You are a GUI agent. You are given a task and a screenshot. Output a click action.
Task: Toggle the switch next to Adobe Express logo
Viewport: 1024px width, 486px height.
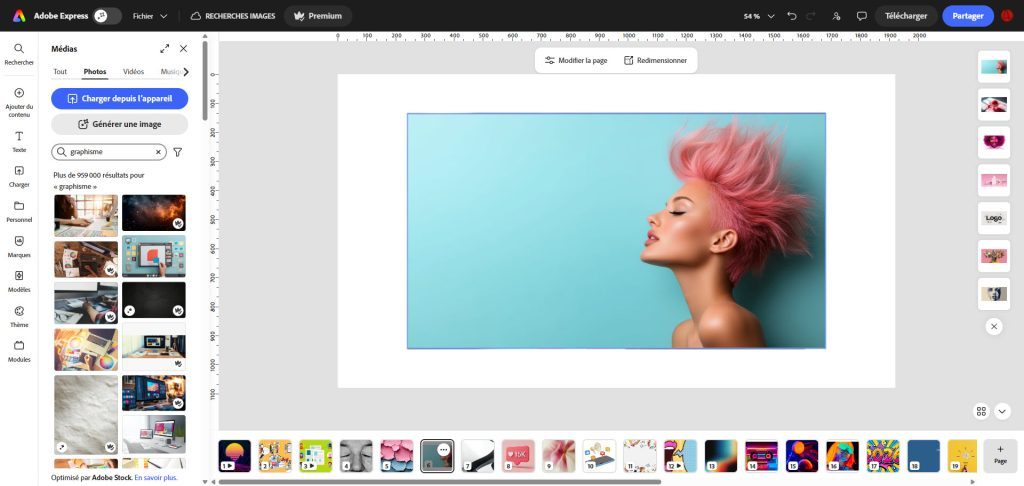(107, 16)
